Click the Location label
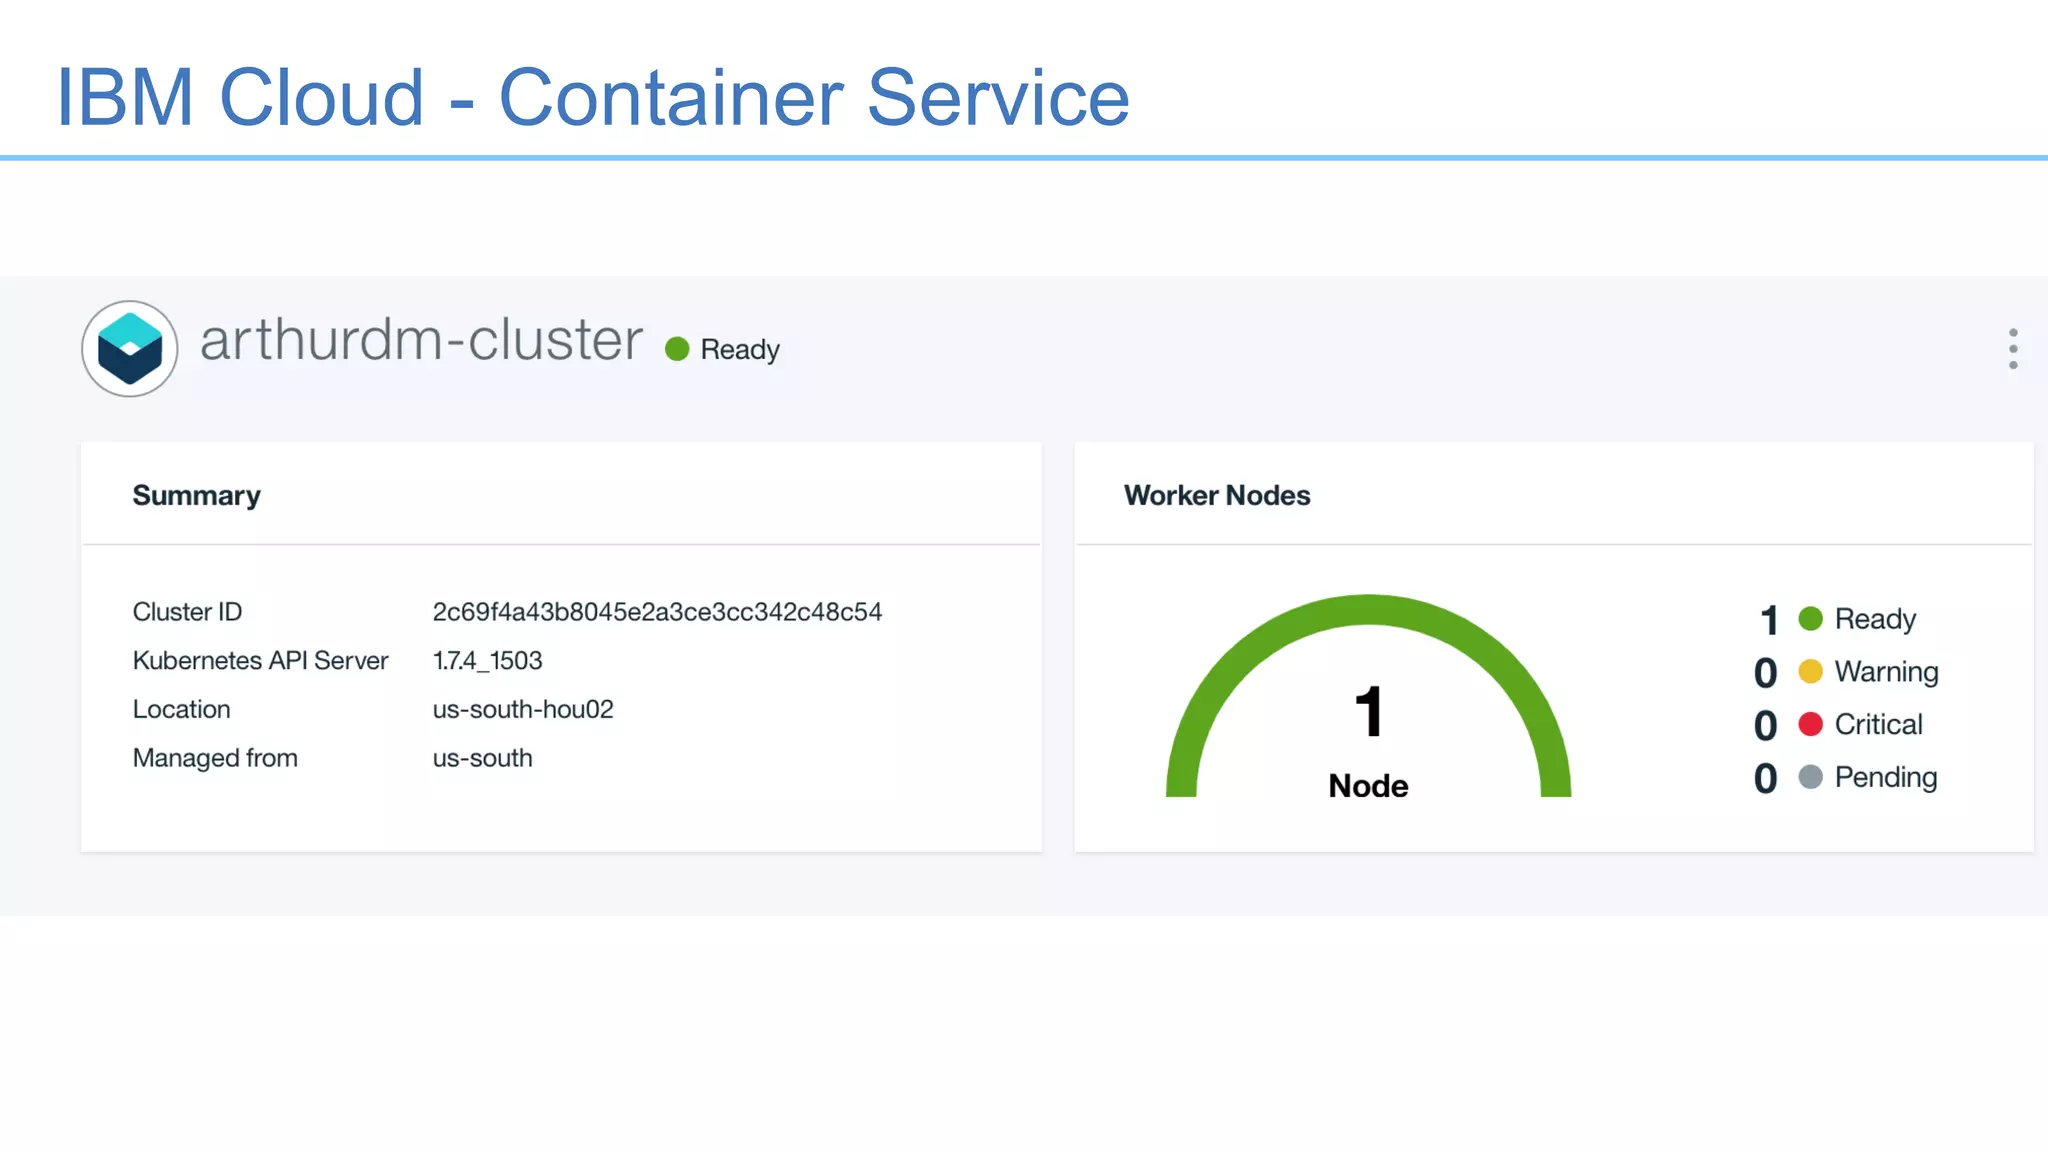The width and height of the screenshot is (2048, 1152). 181,710
